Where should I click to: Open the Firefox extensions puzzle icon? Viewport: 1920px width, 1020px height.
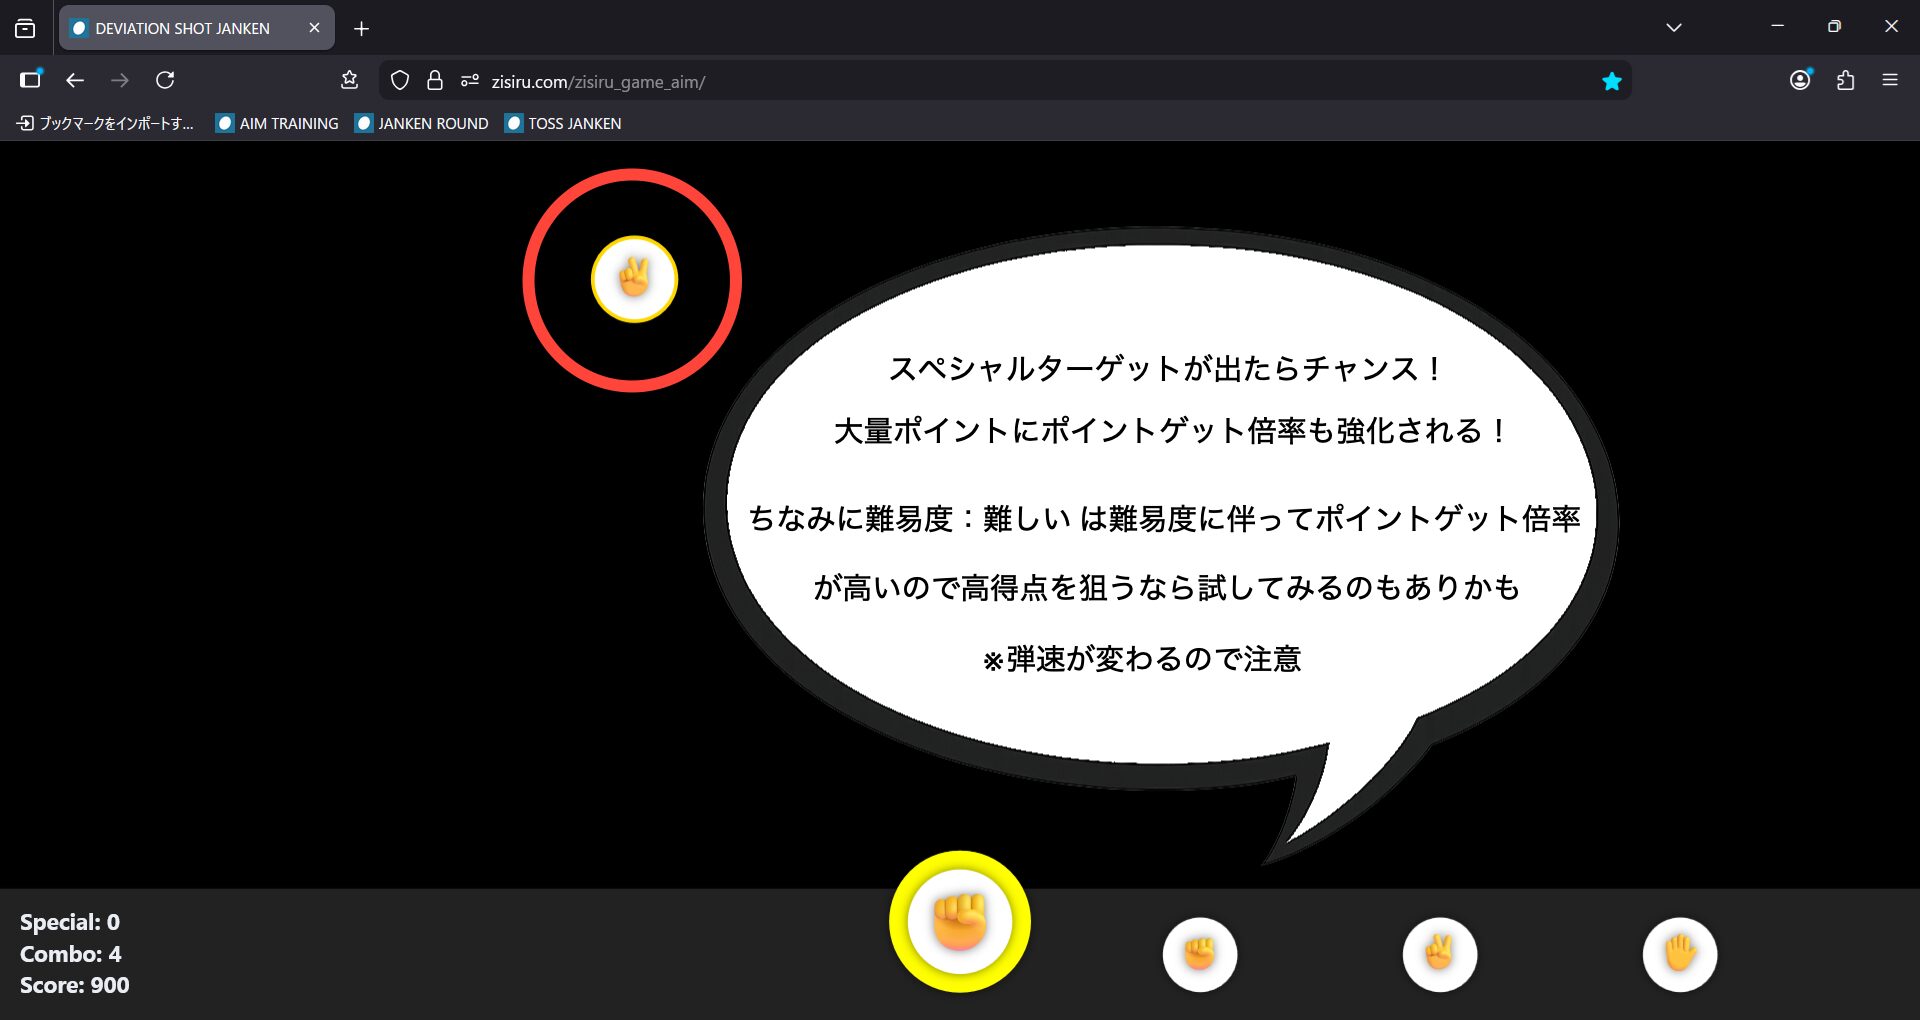tap(1845, 80)
